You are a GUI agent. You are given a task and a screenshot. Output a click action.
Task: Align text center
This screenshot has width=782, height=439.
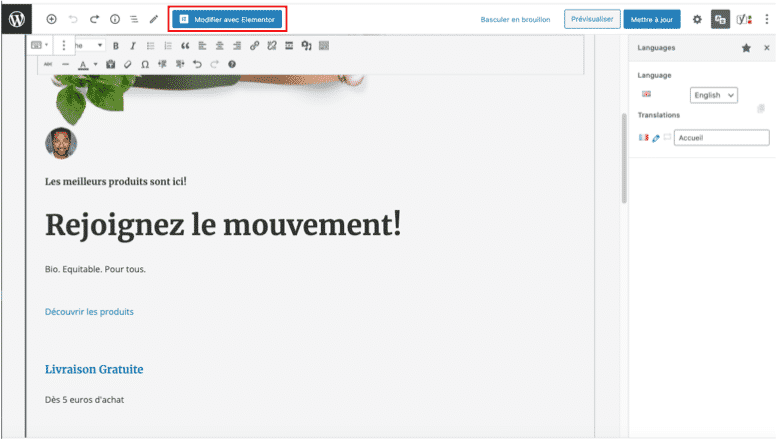(219, 46)
